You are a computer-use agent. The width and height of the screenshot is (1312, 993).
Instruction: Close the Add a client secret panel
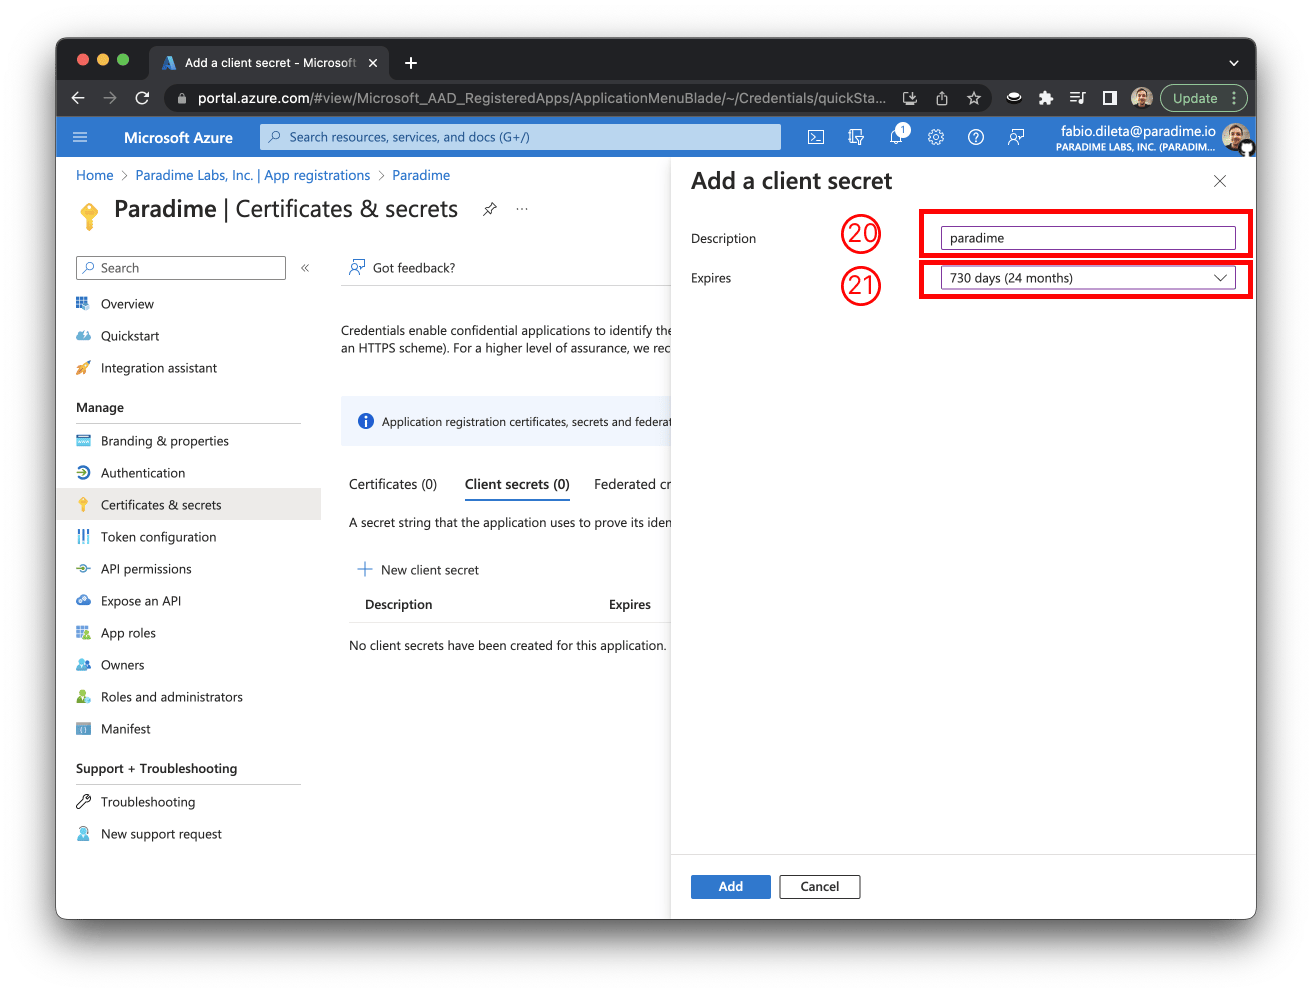pyautogui.click(x=1220, y=181)
